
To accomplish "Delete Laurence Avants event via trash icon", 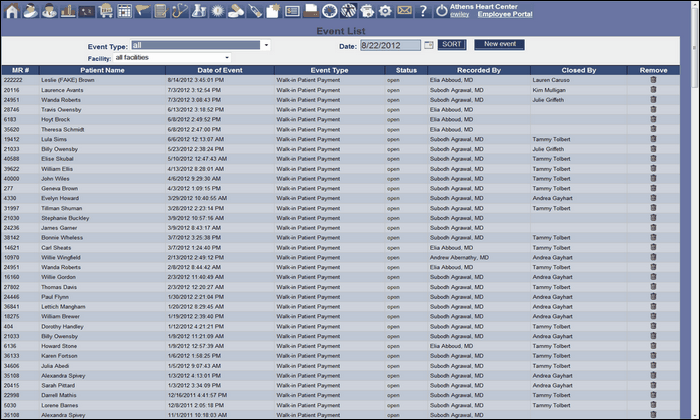I will [x=653, y=89].
